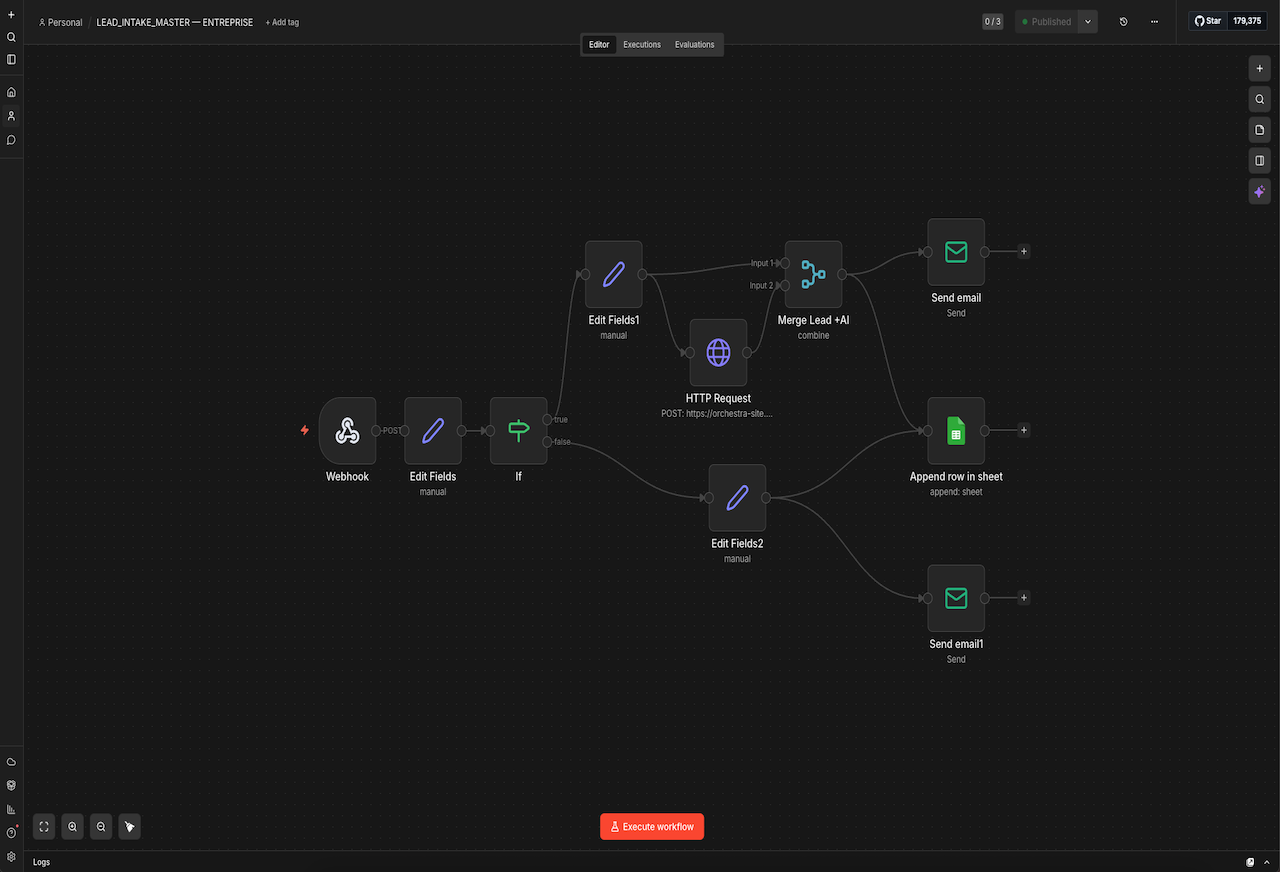Open the Send email node
This screenshot has width=1280, height=872.
click(955, 252)
